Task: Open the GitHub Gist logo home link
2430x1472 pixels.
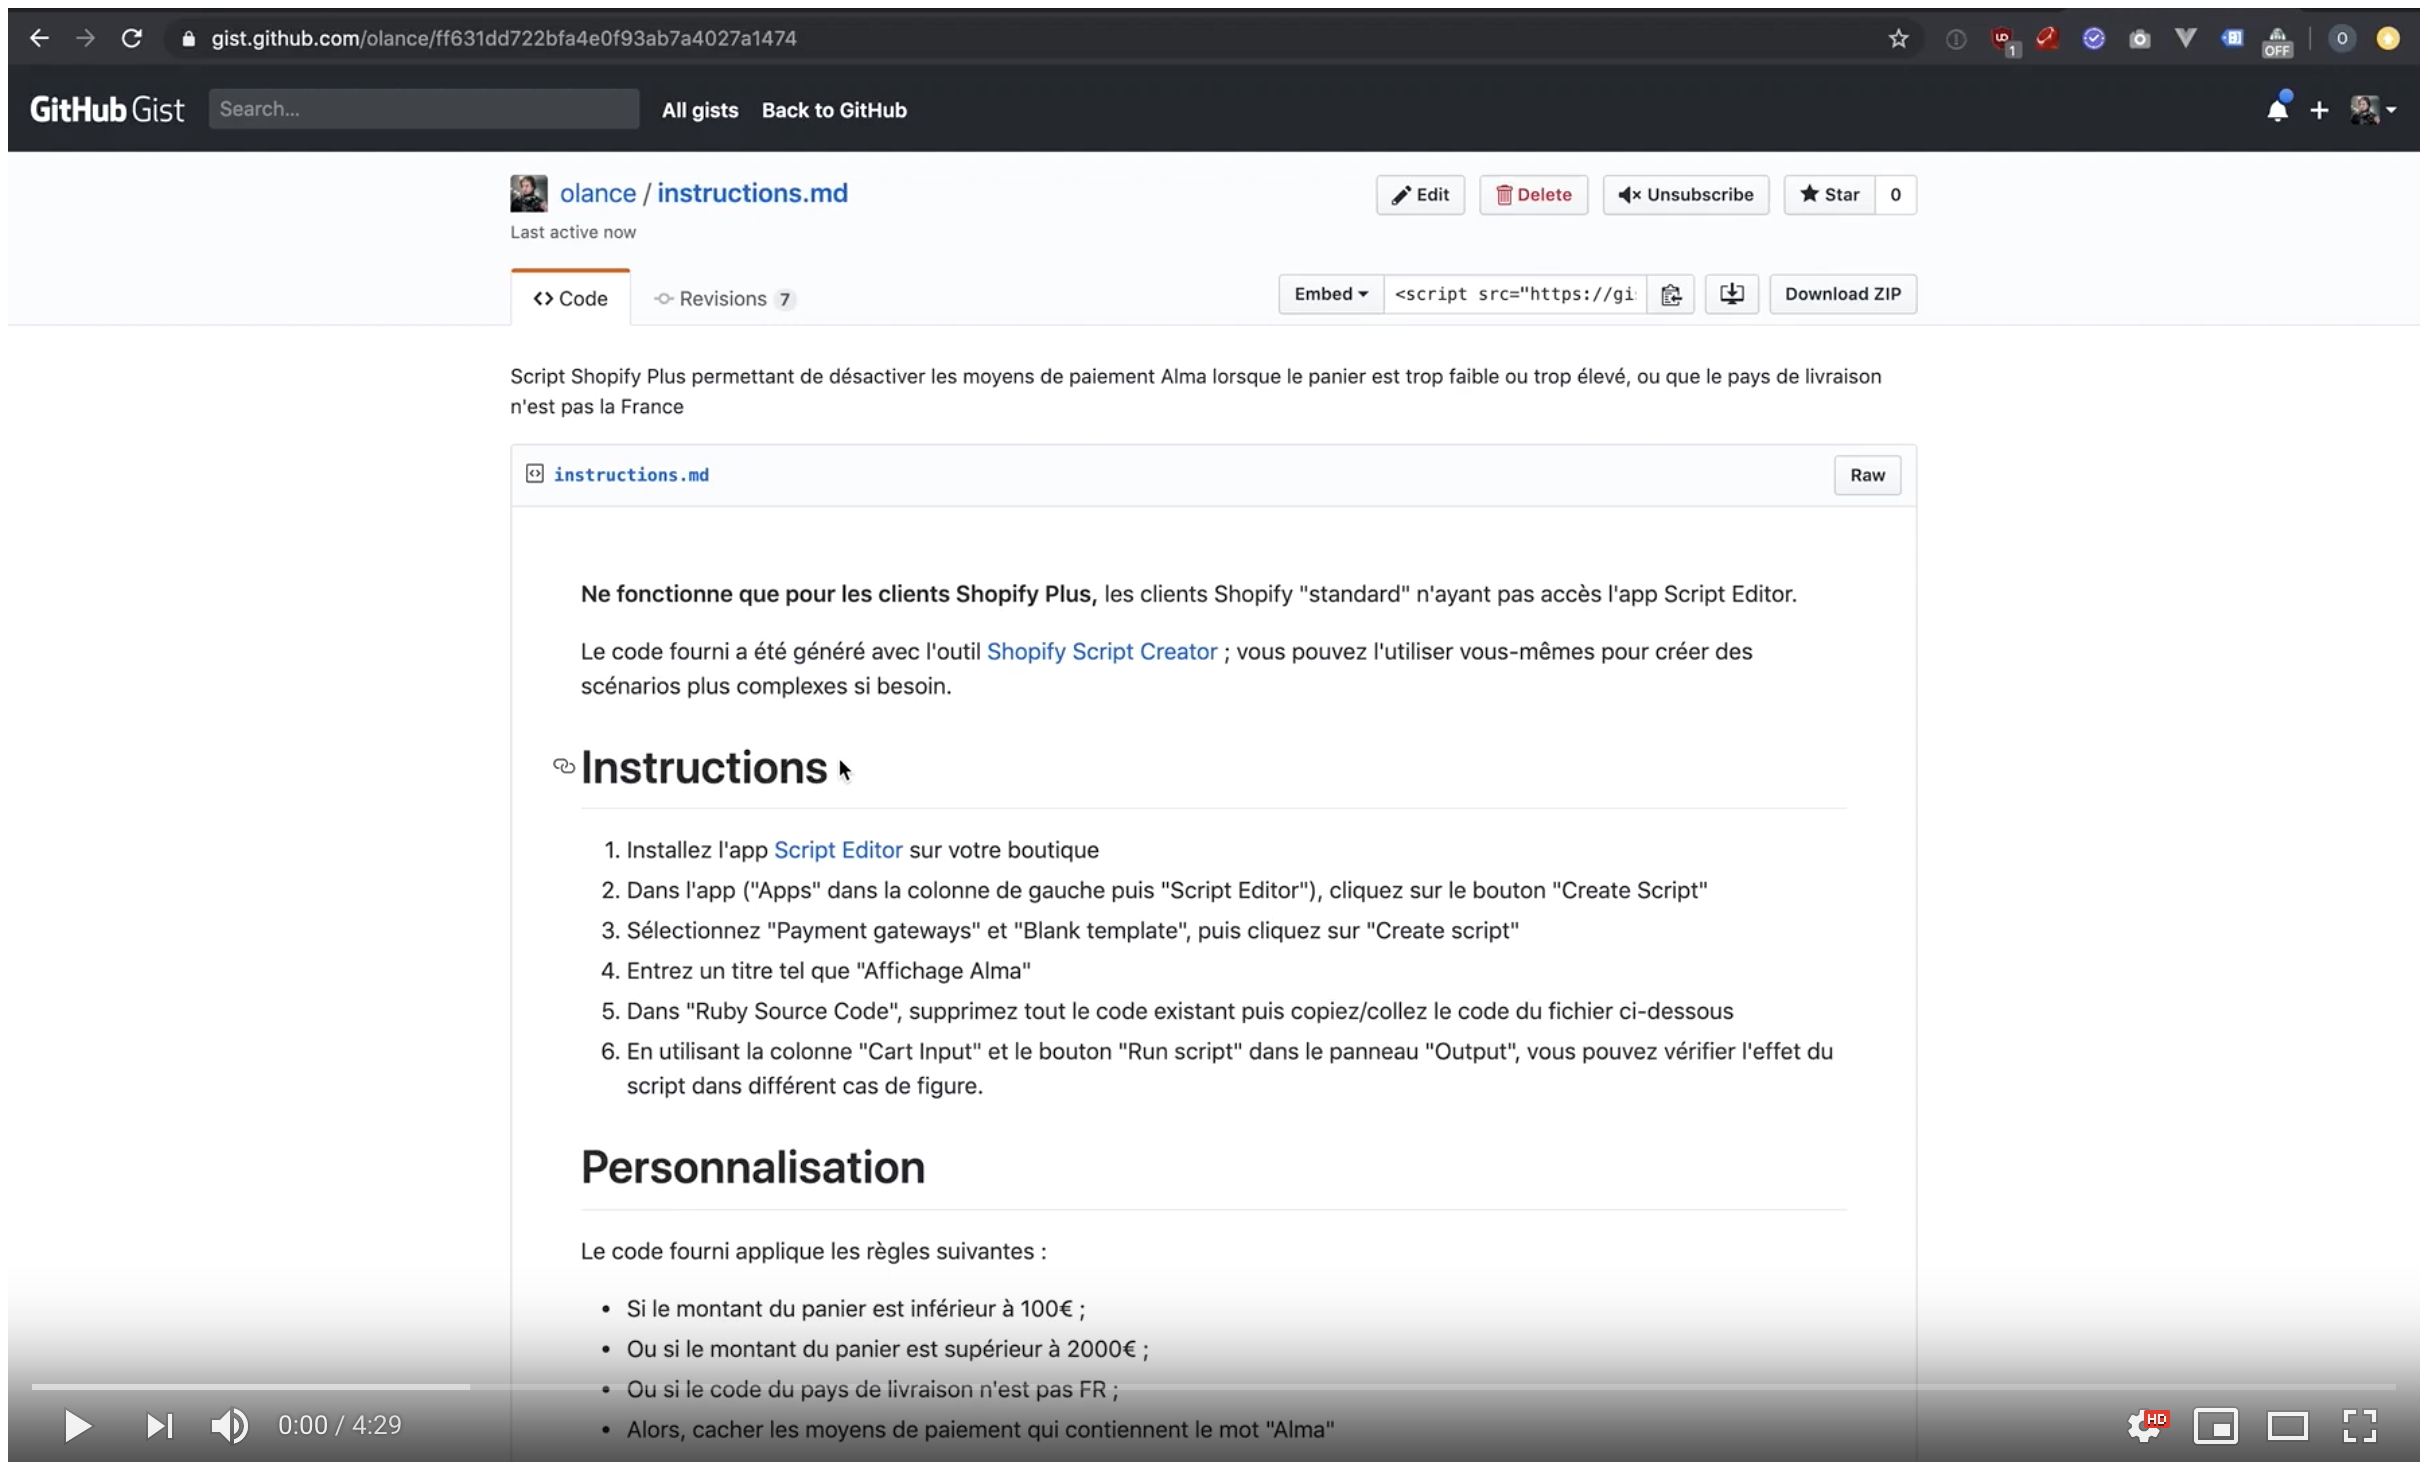Action: 107,109
